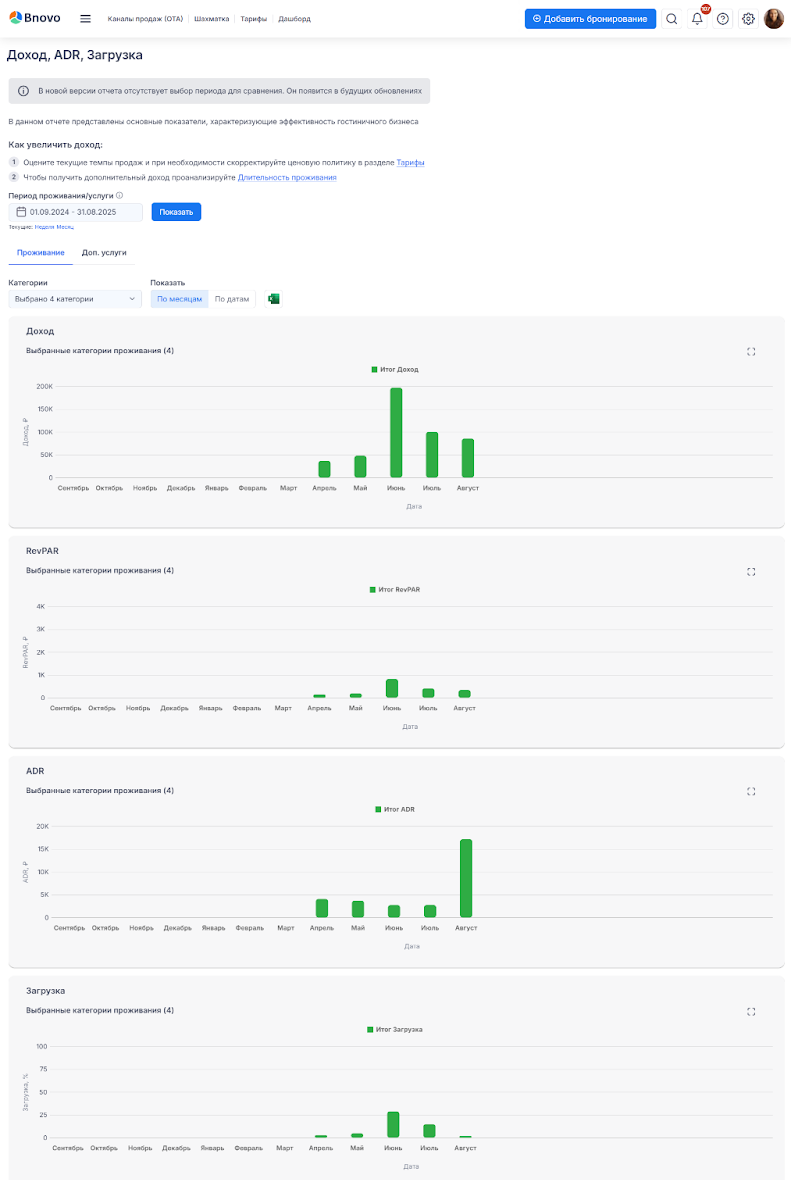Open Каналы продаж (OTA) menu item
791x1180 pixels.
[145, 18]
